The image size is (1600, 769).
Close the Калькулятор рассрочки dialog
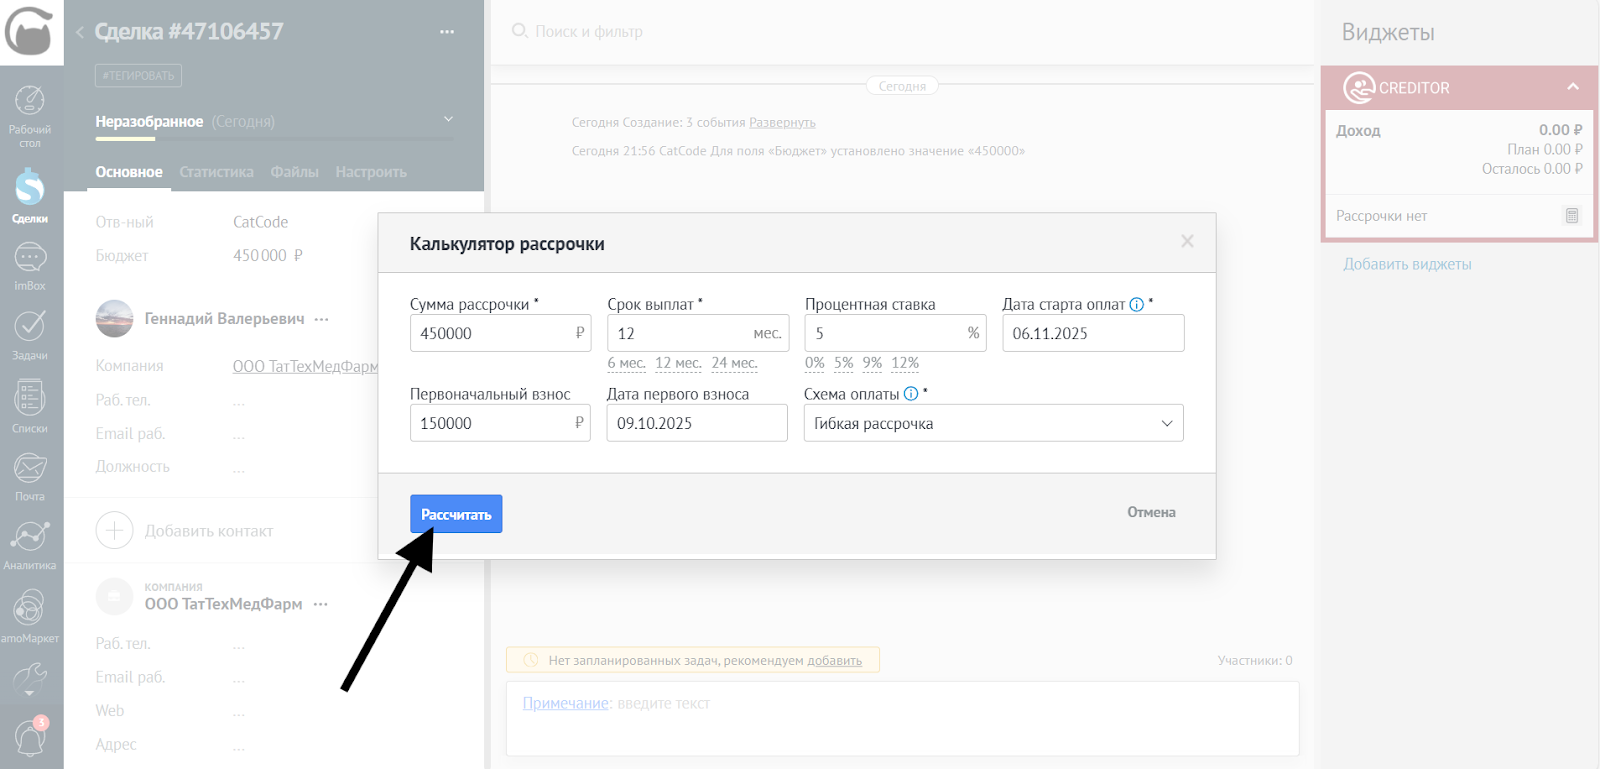point(1187,241)
